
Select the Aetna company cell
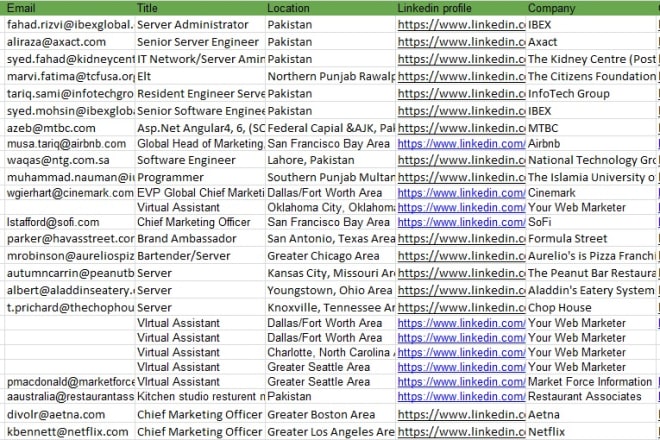(591, 414)
